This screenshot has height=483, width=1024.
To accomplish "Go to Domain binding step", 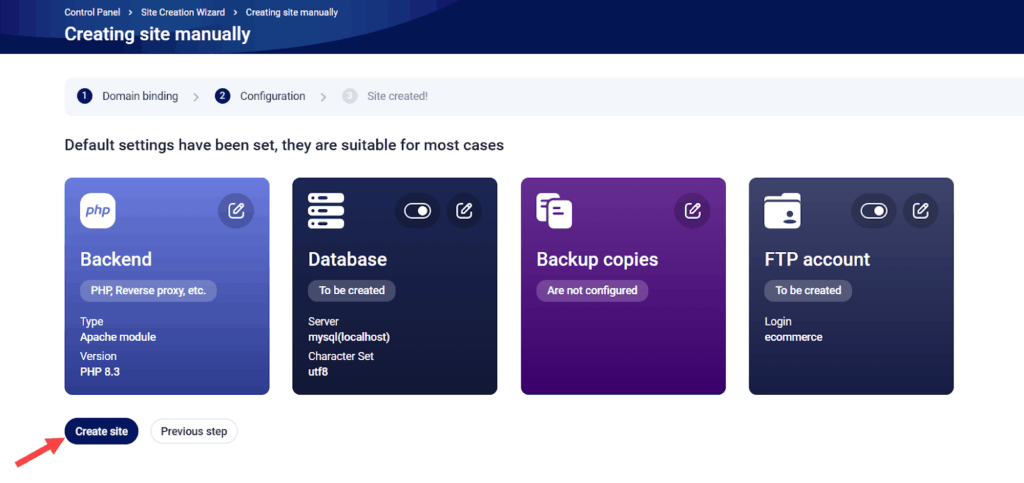I will pos(128,96).
